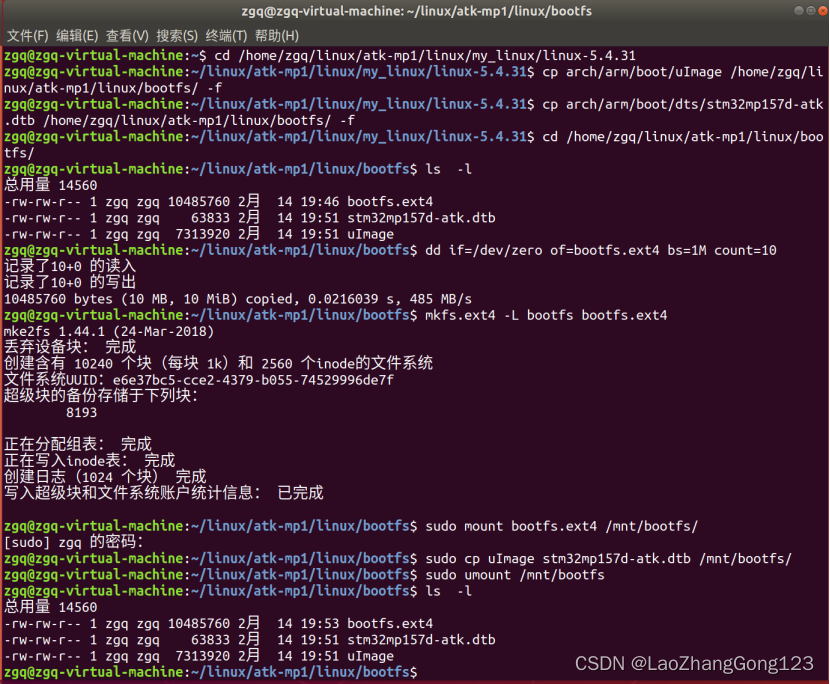Click the window title showing bootfs path
The width and height of the screenshot is (830, 684).
414,11
